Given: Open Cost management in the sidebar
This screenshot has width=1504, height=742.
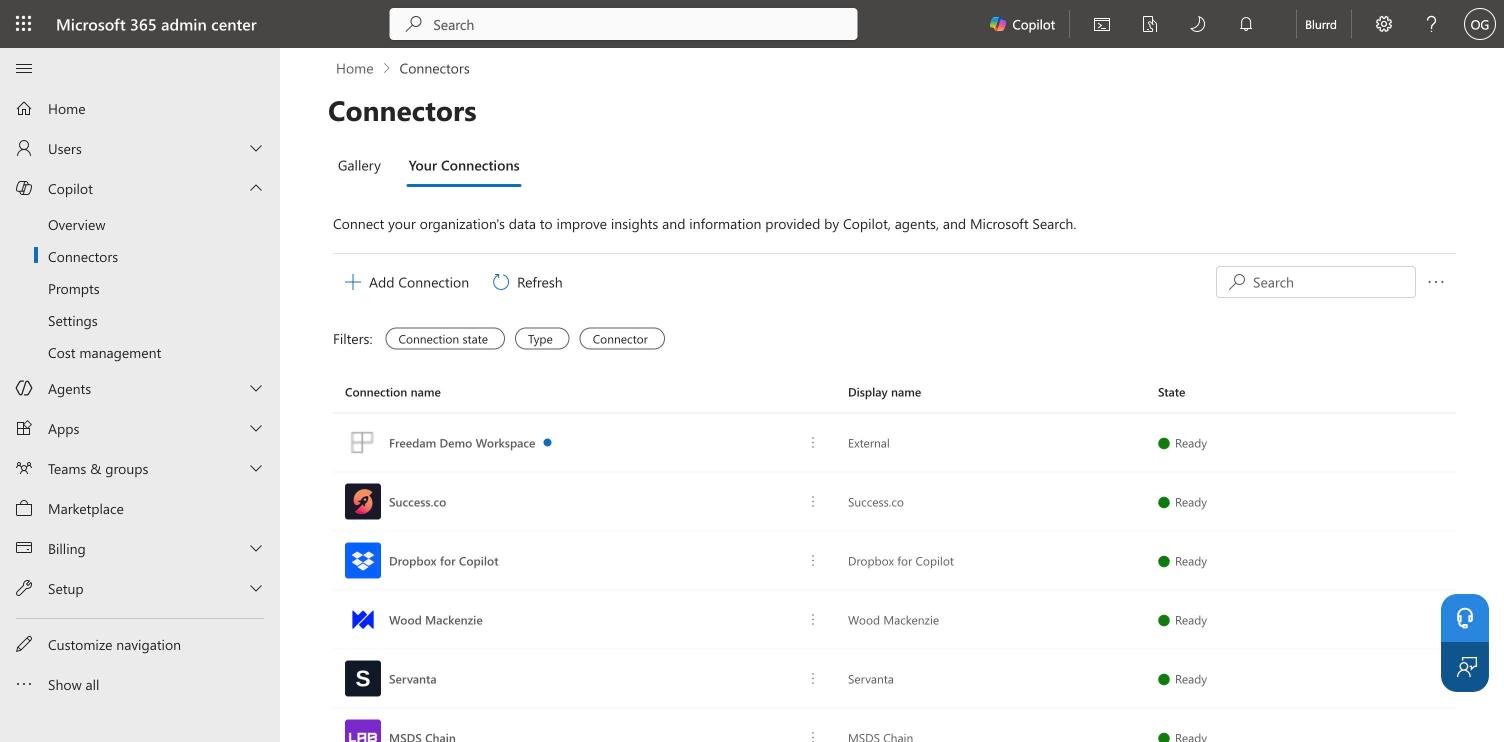Looking at the screenshot, I should coord(104,353).
